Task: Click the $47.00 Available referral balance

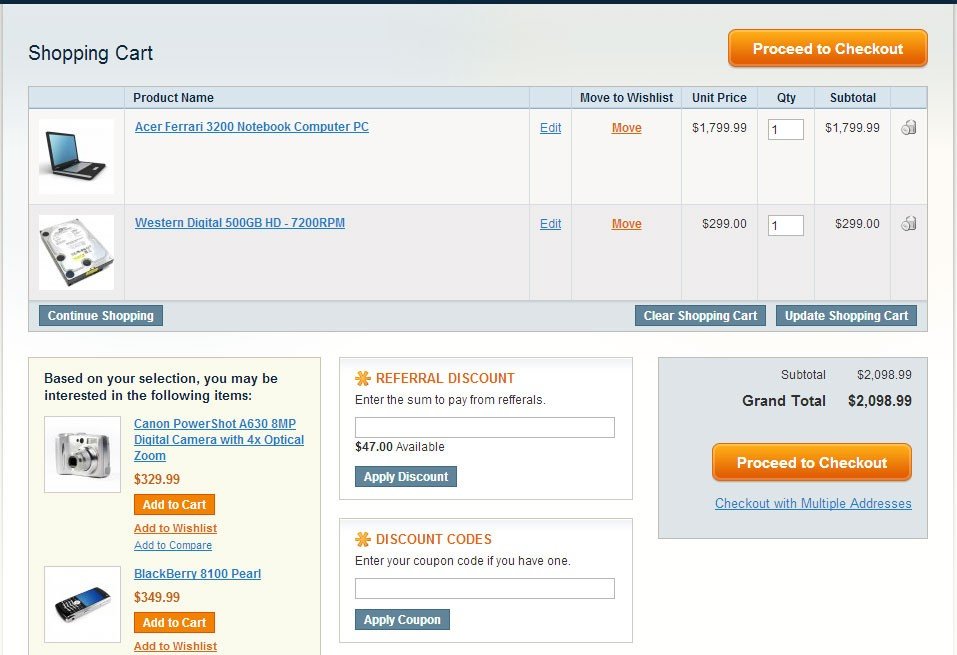Action: pos(400,446)
